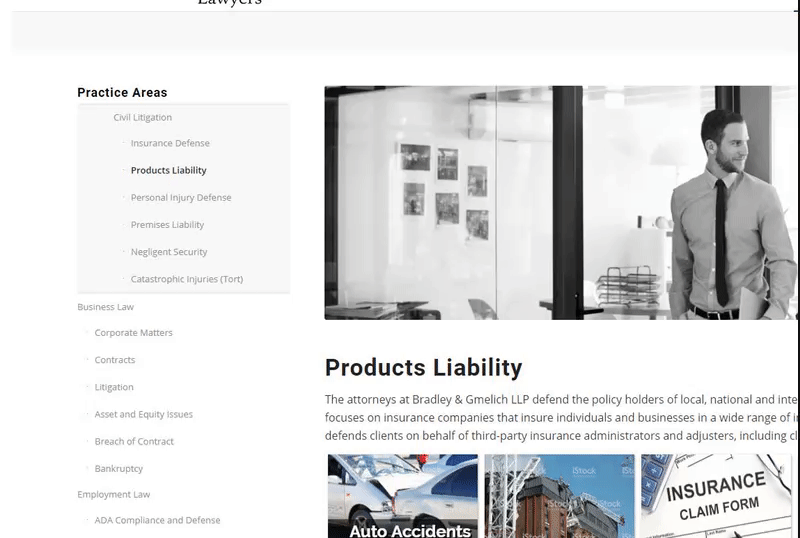Screen dimensions: 800x538
Task: Go to Personal Injury Defense page
Action: [x=181, y=198]
